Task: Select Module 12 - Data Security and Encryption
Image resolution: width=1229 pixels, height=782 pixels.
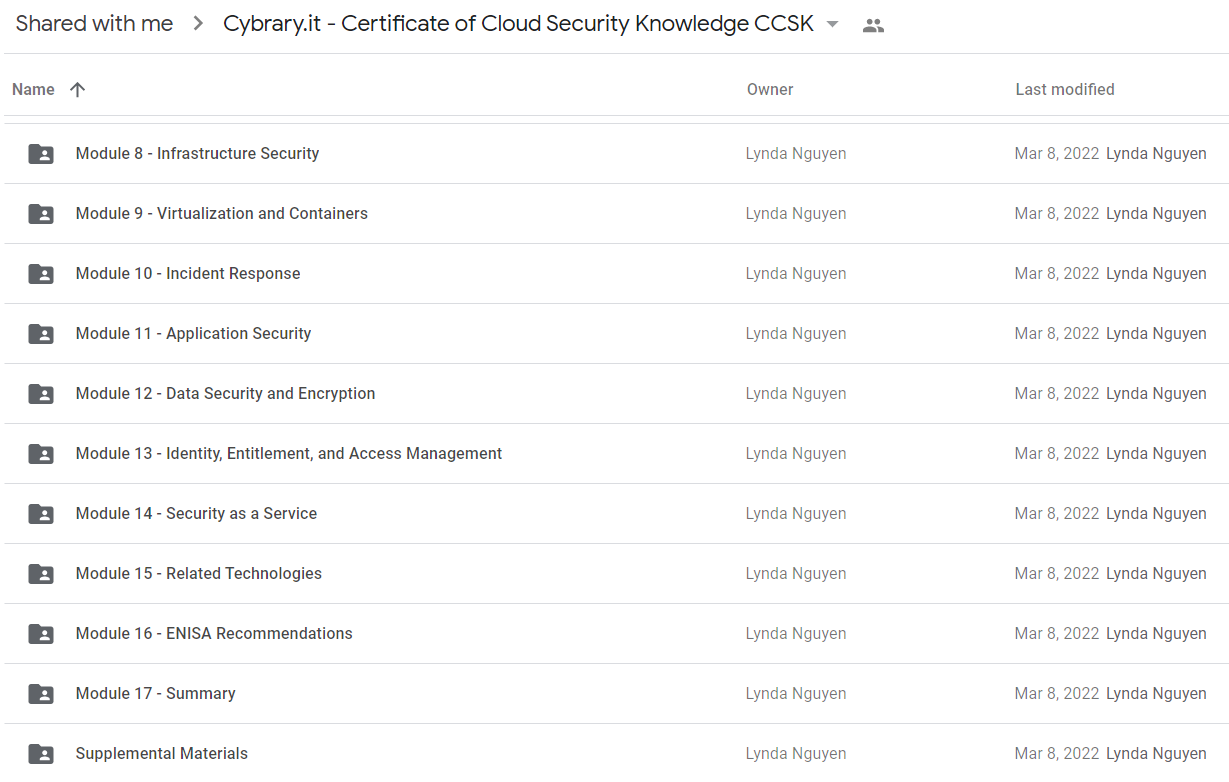Action: tap(225, 393)
